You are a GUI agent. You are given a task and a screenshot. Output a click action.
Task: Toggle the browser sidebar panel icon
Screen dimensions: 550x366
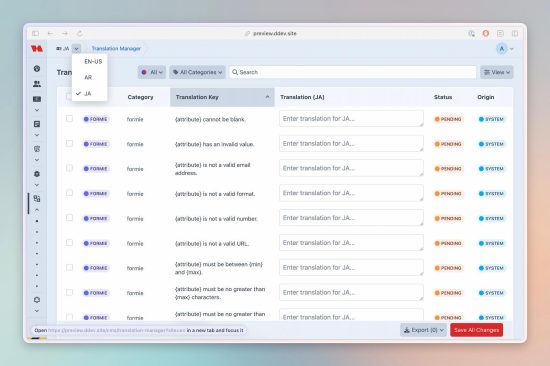coord(35,33)
